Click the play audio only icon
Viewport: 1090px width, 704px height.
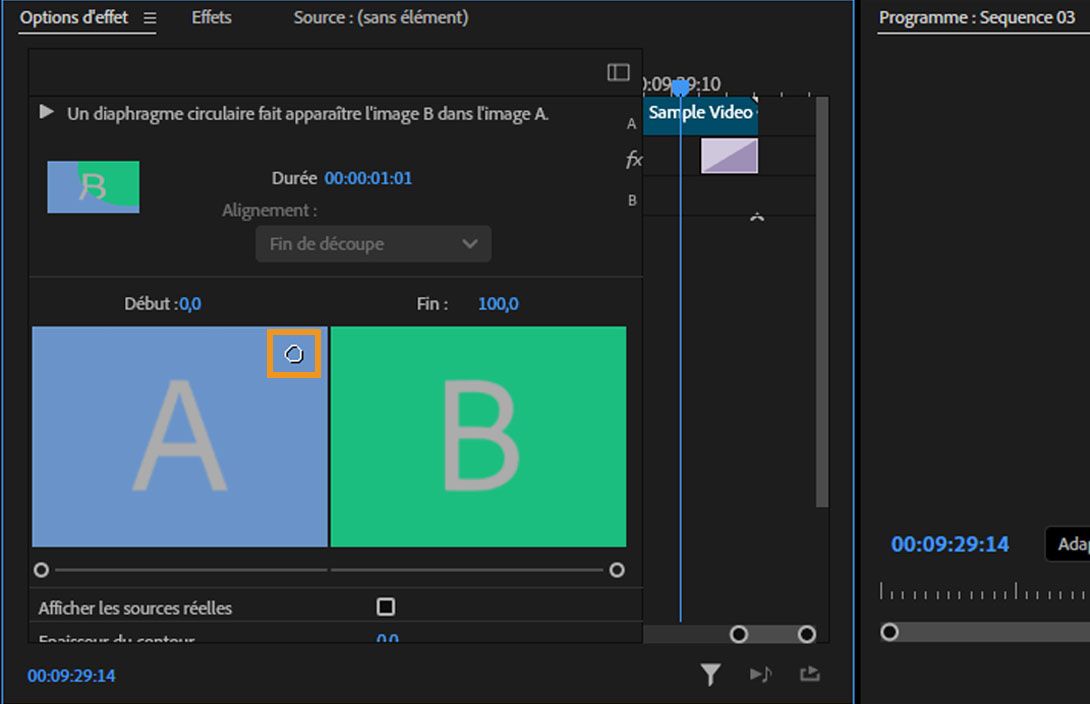tap(761, 675)
